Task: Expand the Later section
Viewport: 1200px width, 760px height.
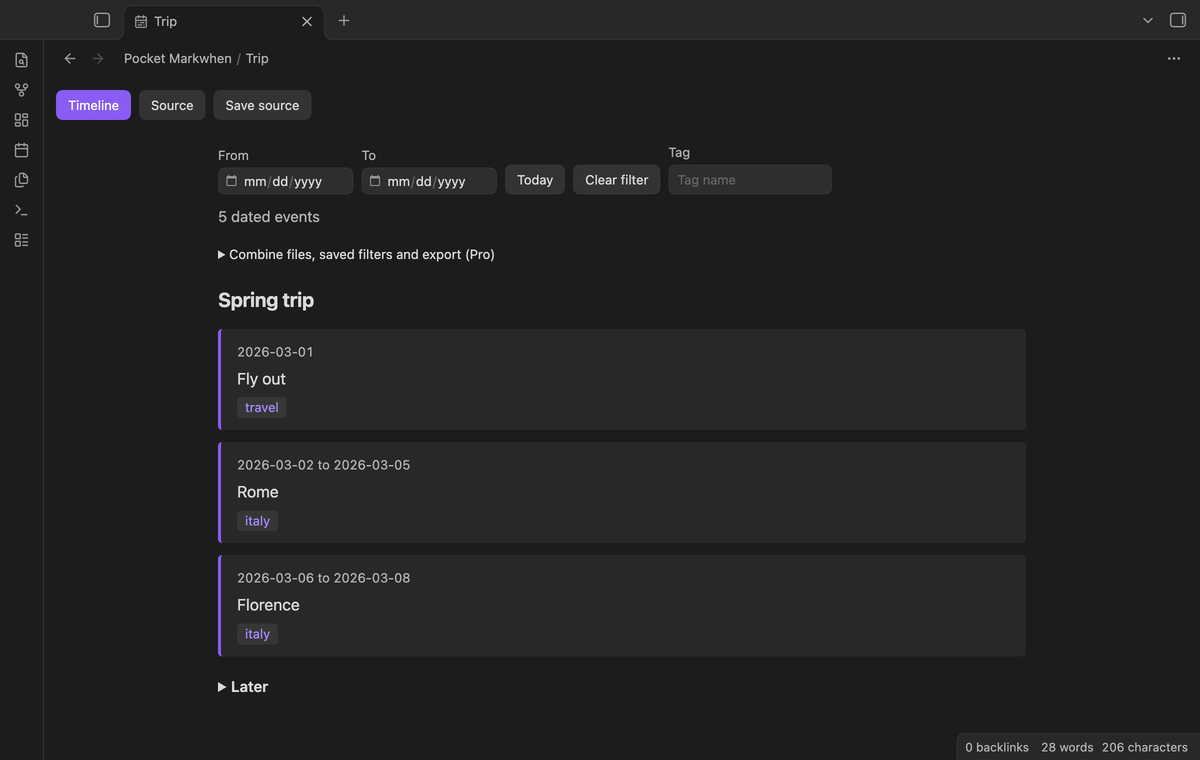Action: 243,687
